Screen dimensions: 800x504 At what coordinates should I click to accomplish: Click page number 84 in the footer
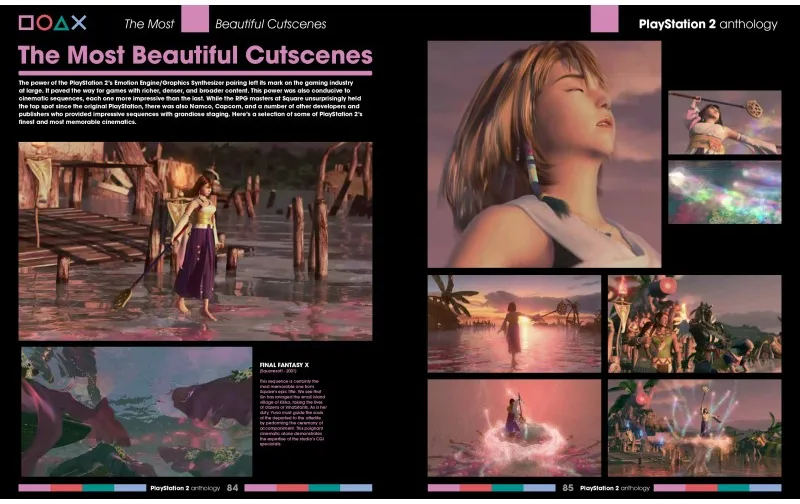point(232,488)
